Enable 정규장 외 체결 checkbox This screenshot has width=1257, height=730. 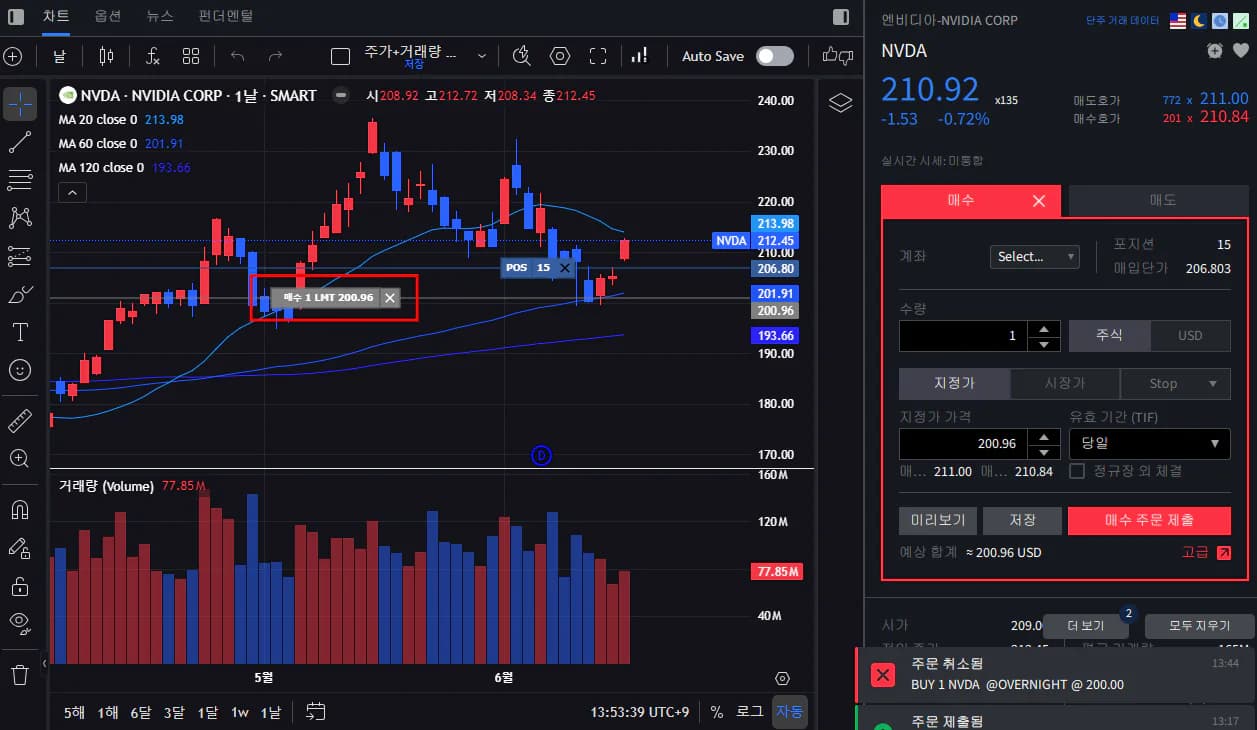click(1077, 471)
